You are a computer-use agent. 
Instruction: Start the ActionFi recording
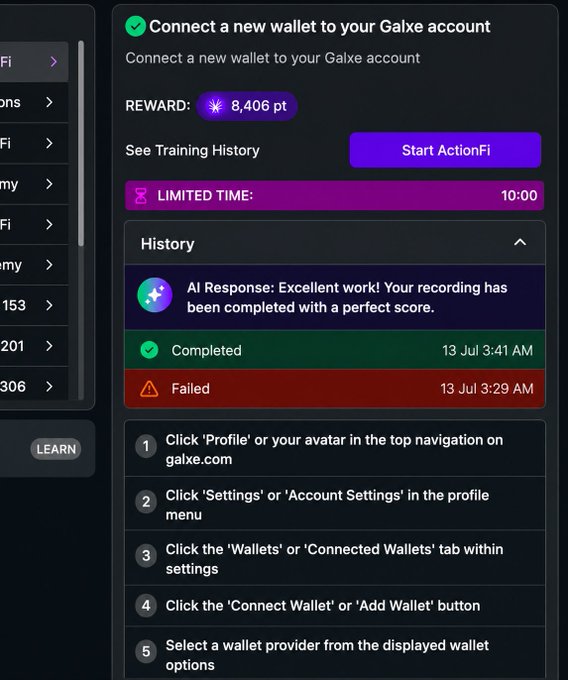point(445,150)
